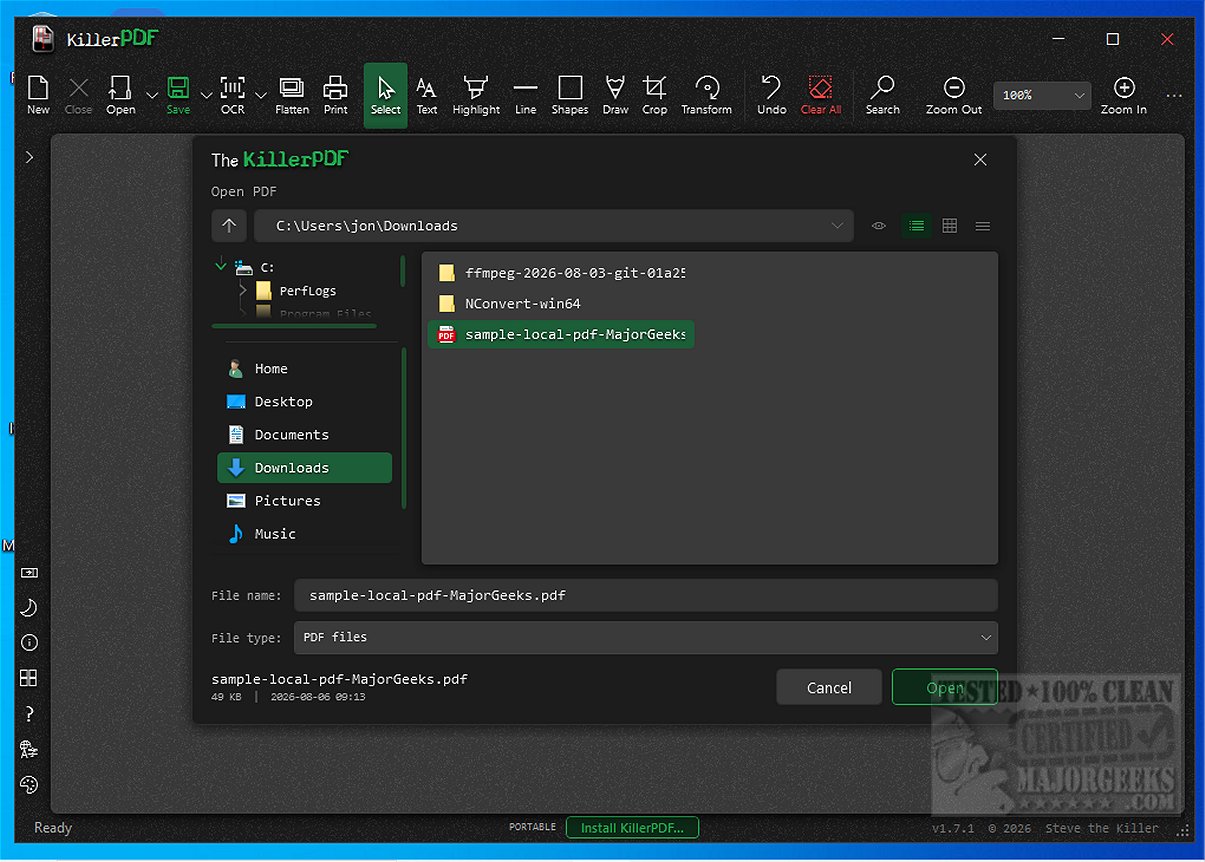Open help question mark icon
The width and height of the screenshot is (1205, 862).
pos(29,714)
